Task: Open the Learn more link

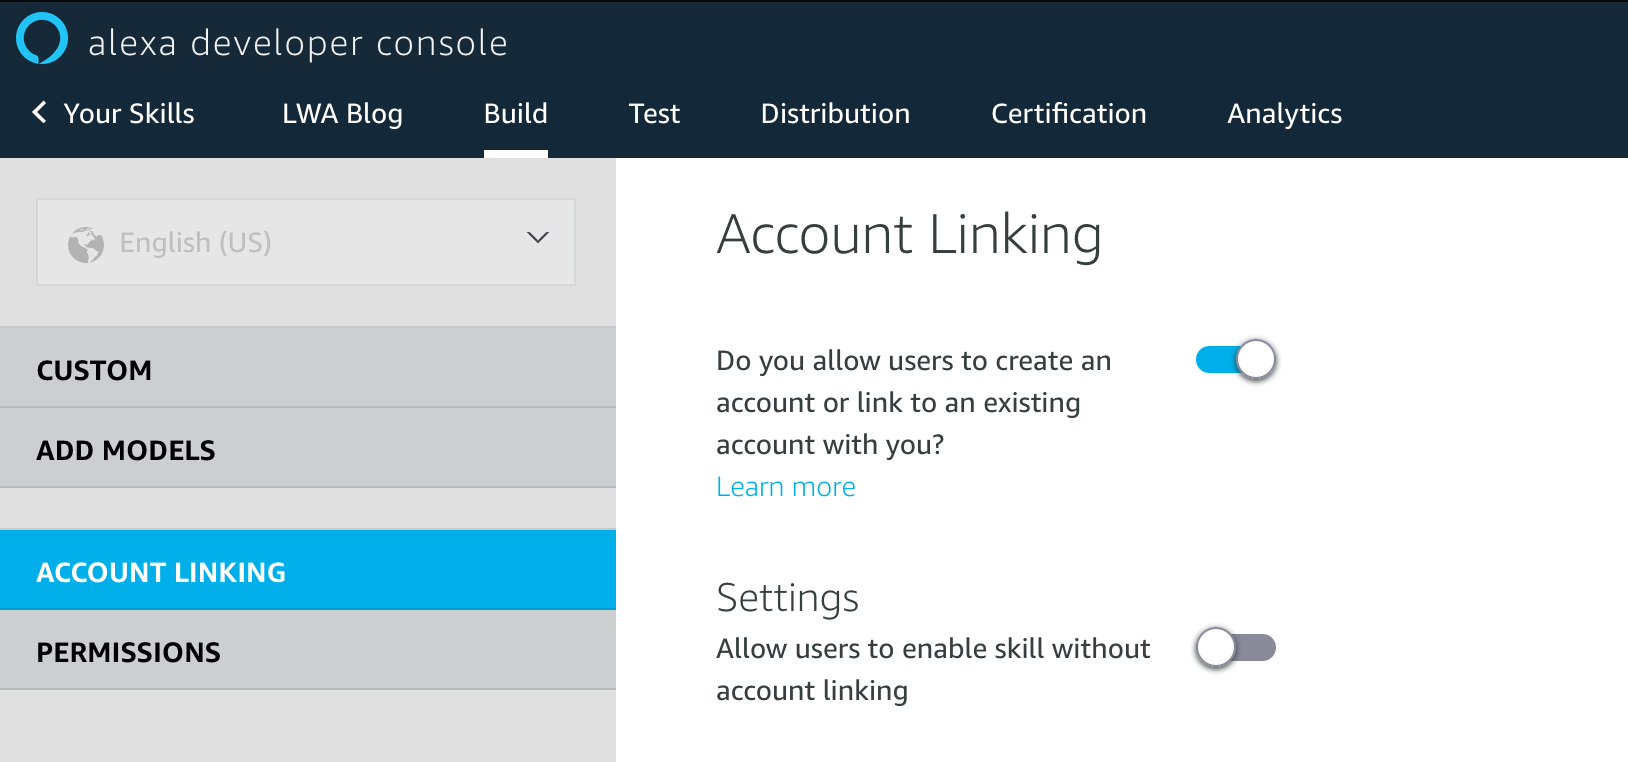Action: pyautogui.click(x=786, y=487)
